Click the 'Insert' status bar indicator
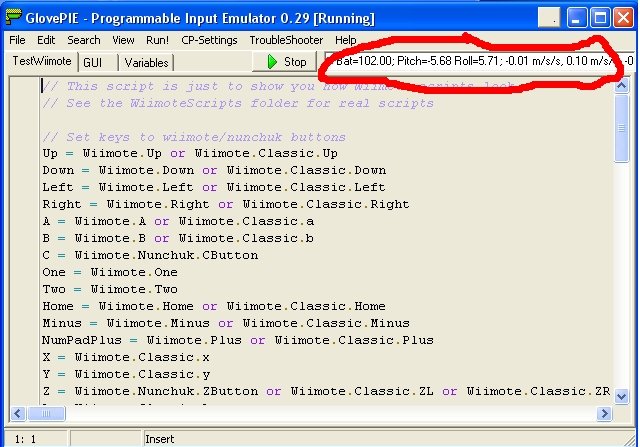 click(x=160, y=439)
